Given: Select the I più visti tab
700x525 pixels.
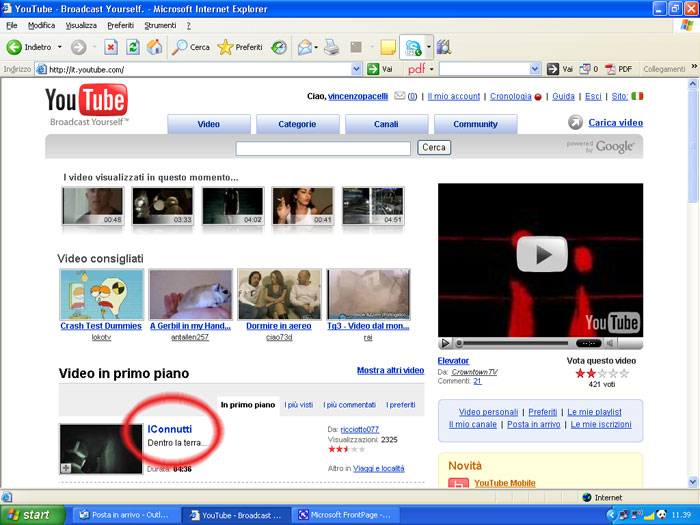Looking at the screenshot, I should 299,405.
